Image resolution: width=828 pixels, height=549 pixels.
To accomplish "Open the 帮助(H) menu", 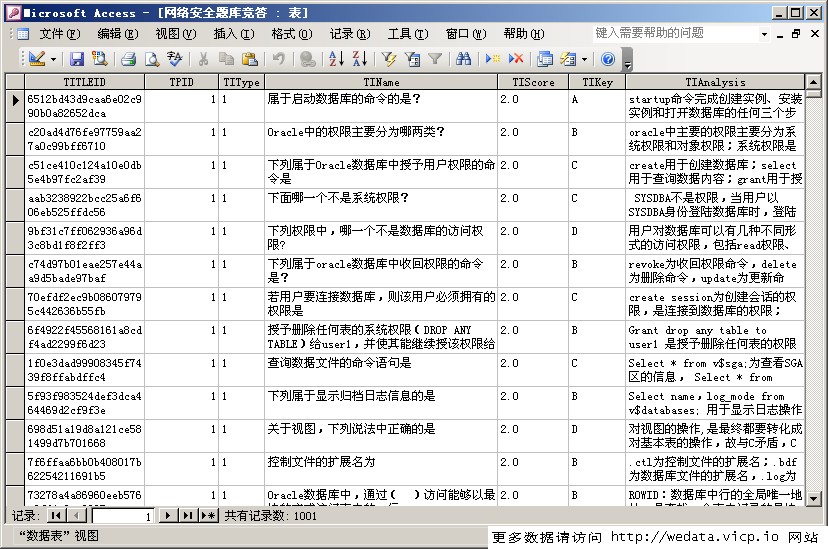I will tap(524, 34).
